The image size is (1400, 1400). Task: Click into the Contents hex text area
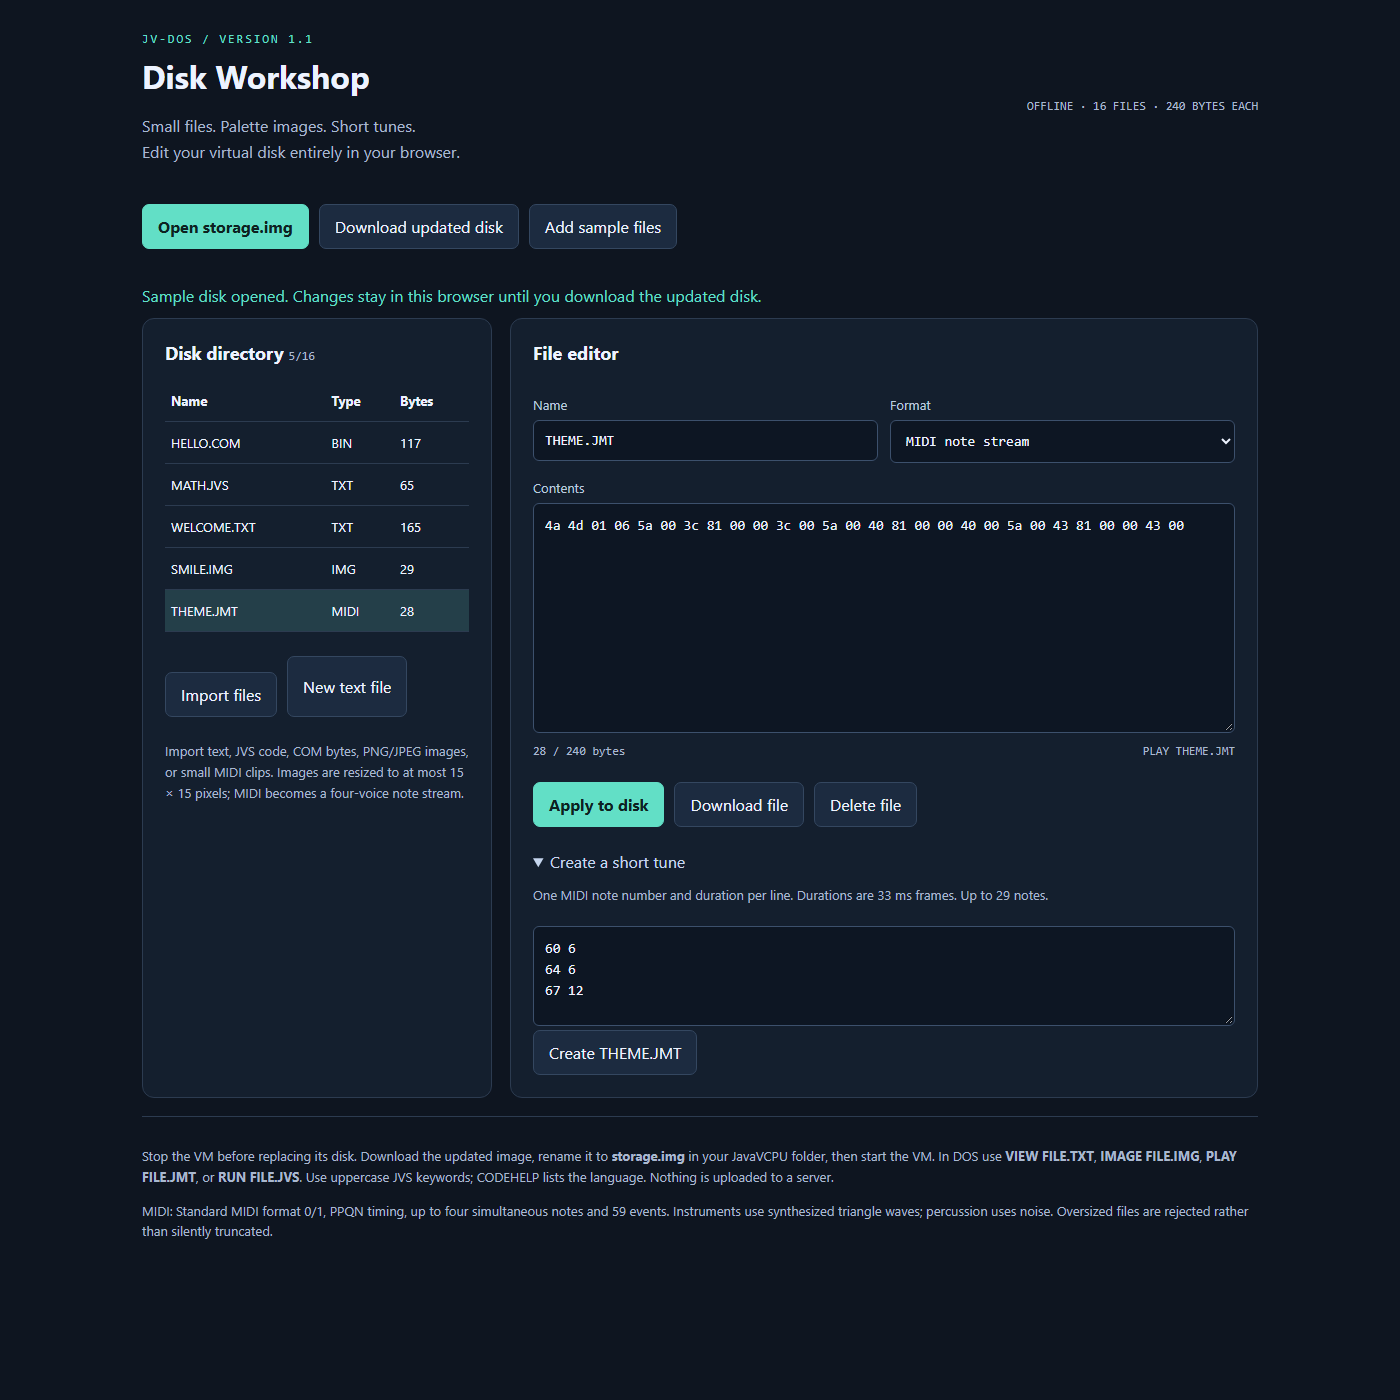tap(884, 618)
